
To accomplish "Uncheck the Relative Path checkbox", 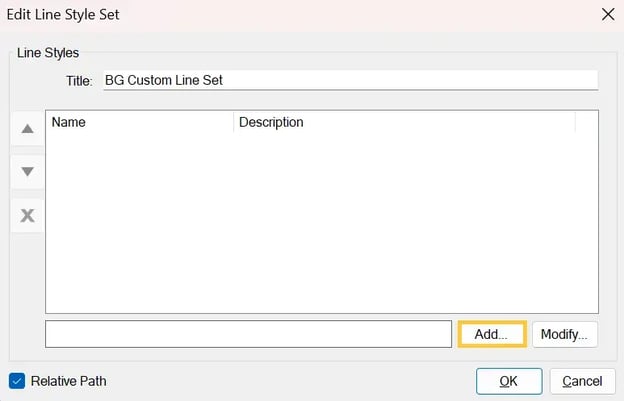I will pyautogui.click(x=17, y=381).
